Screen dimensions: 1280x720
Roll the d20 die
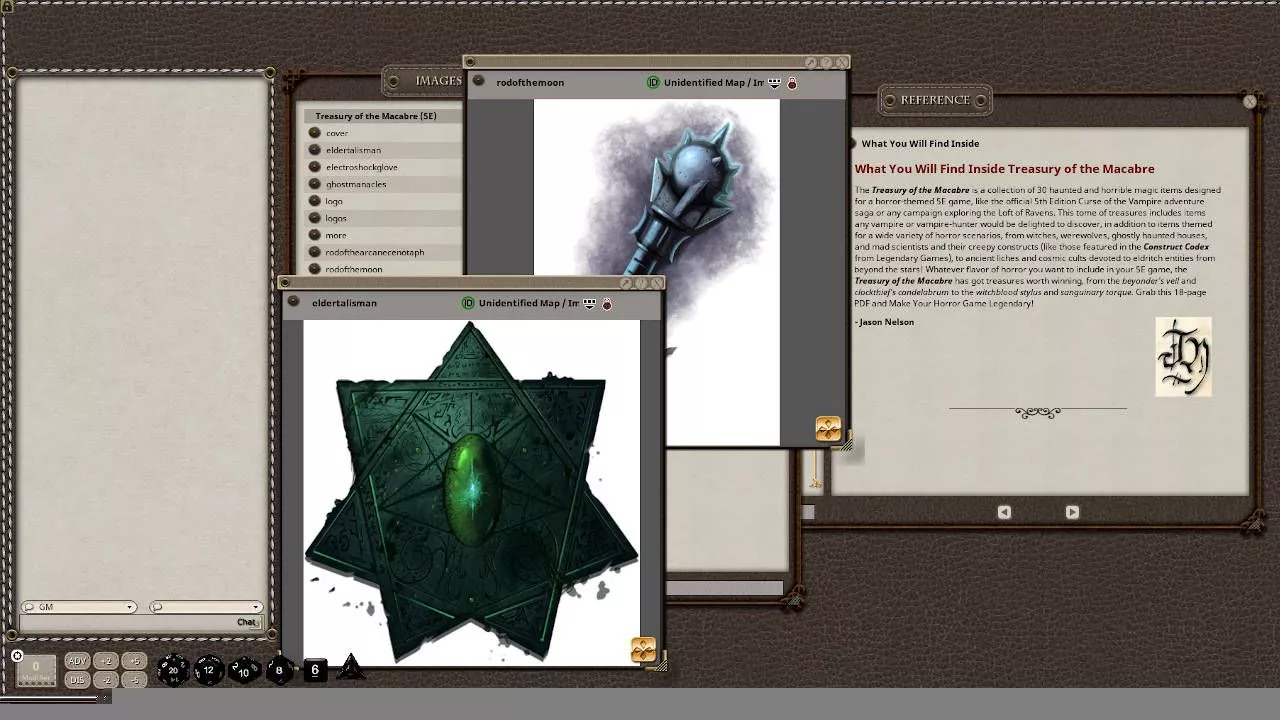[x=173, y=670]
